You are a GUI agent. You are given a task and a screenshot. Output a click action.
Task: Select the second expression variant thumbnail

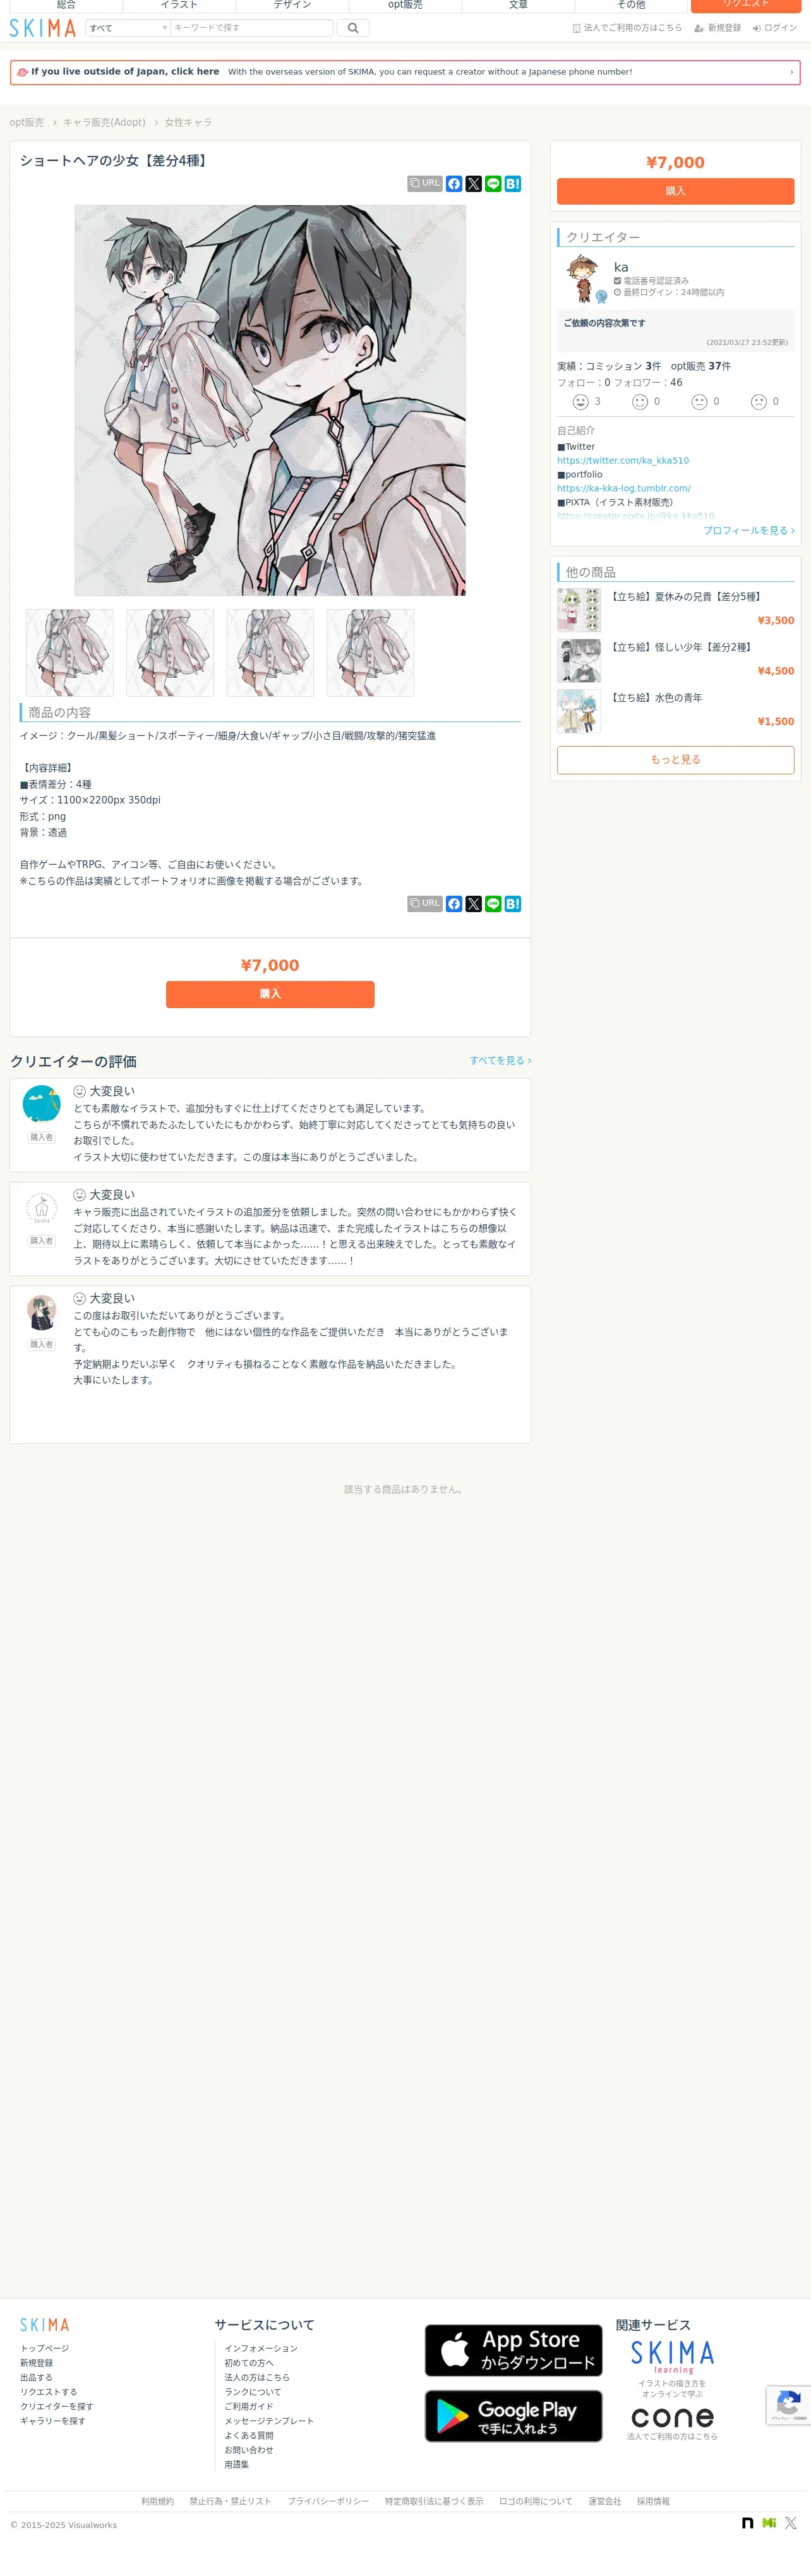coord(170,653)
